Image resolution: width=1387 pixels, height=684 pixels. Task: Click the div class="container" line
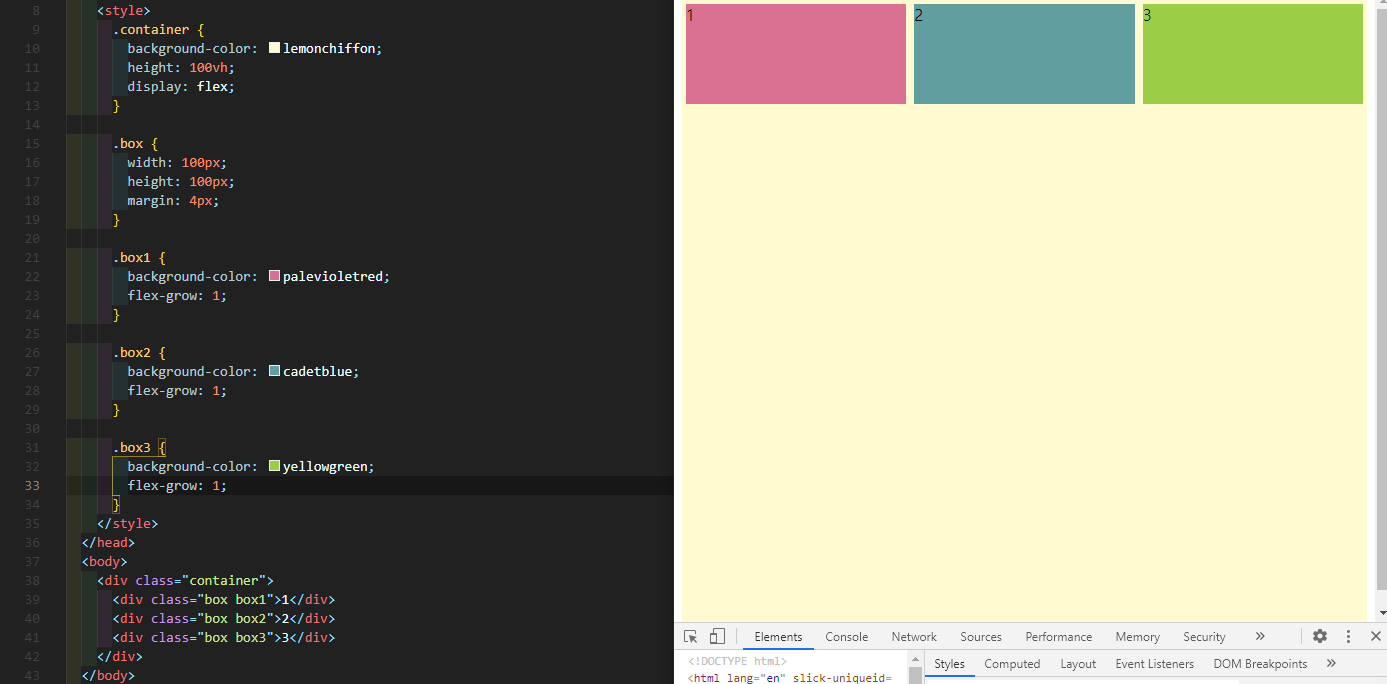pyautogui.click(x=185, y=580)
